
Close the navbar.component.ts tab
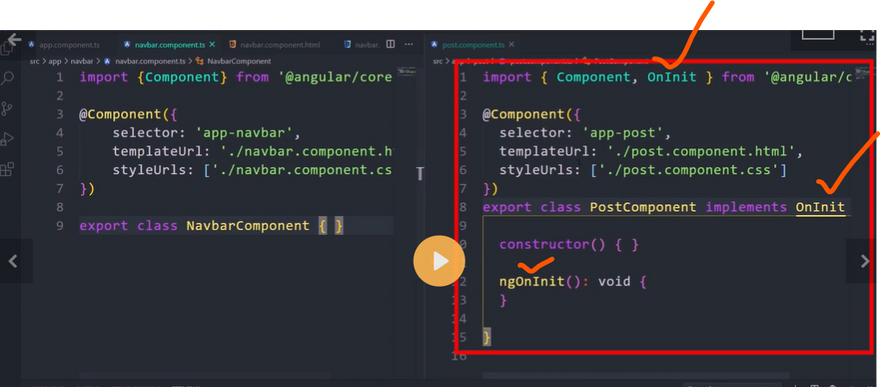tap(212, 44)
